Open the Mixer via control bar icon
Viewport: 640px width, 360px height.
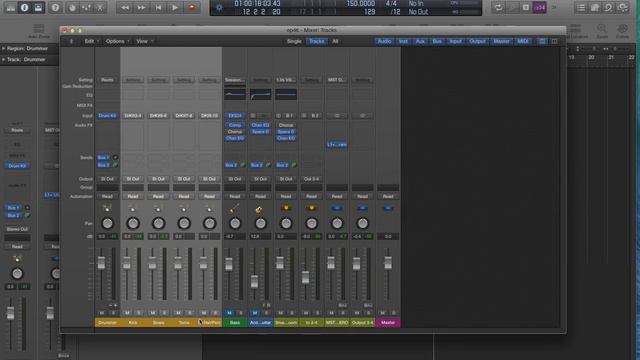tap(86, 7)
